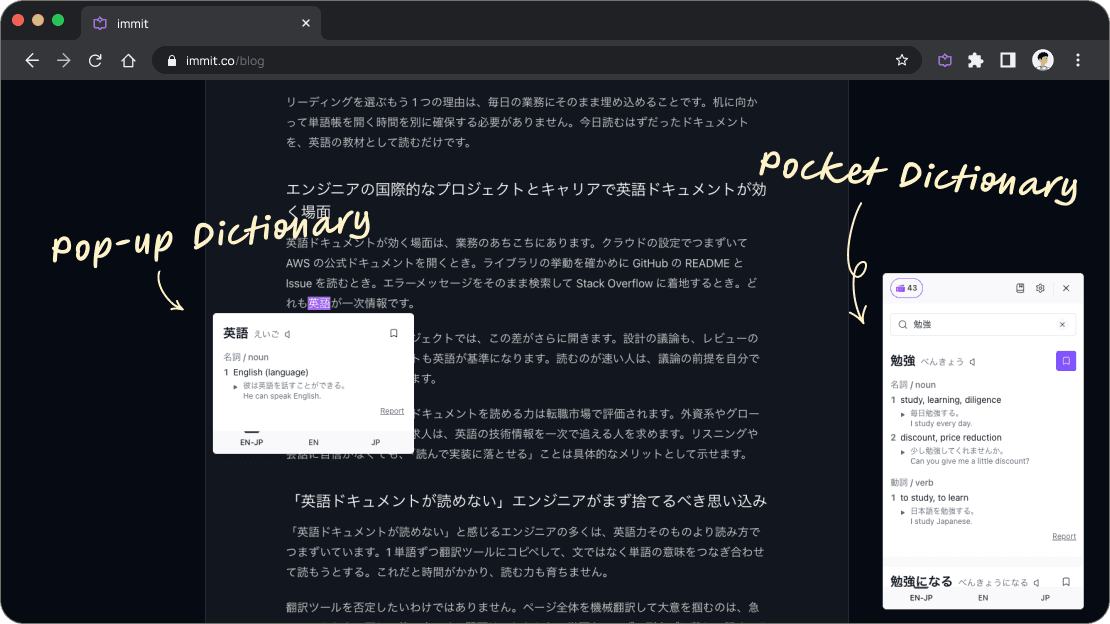Clear the 勉強 search query

(x=1062, y=324)
